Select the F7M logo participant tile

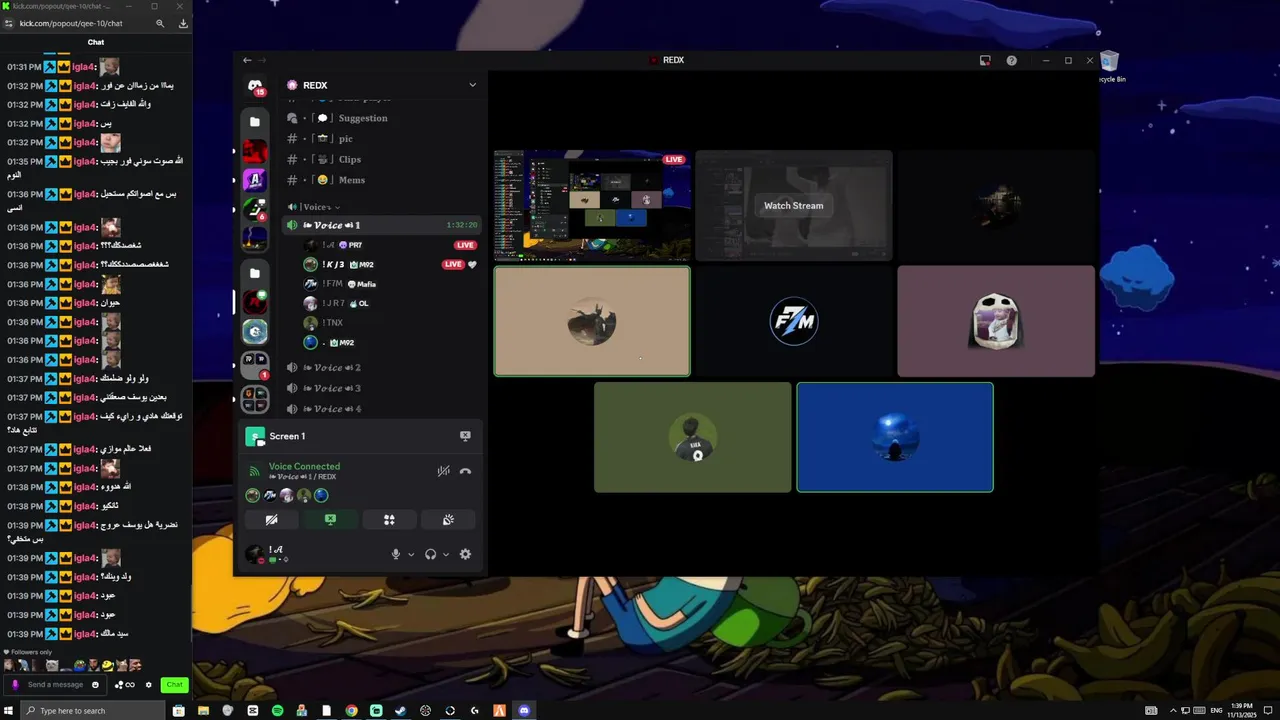tap(794, 321)
